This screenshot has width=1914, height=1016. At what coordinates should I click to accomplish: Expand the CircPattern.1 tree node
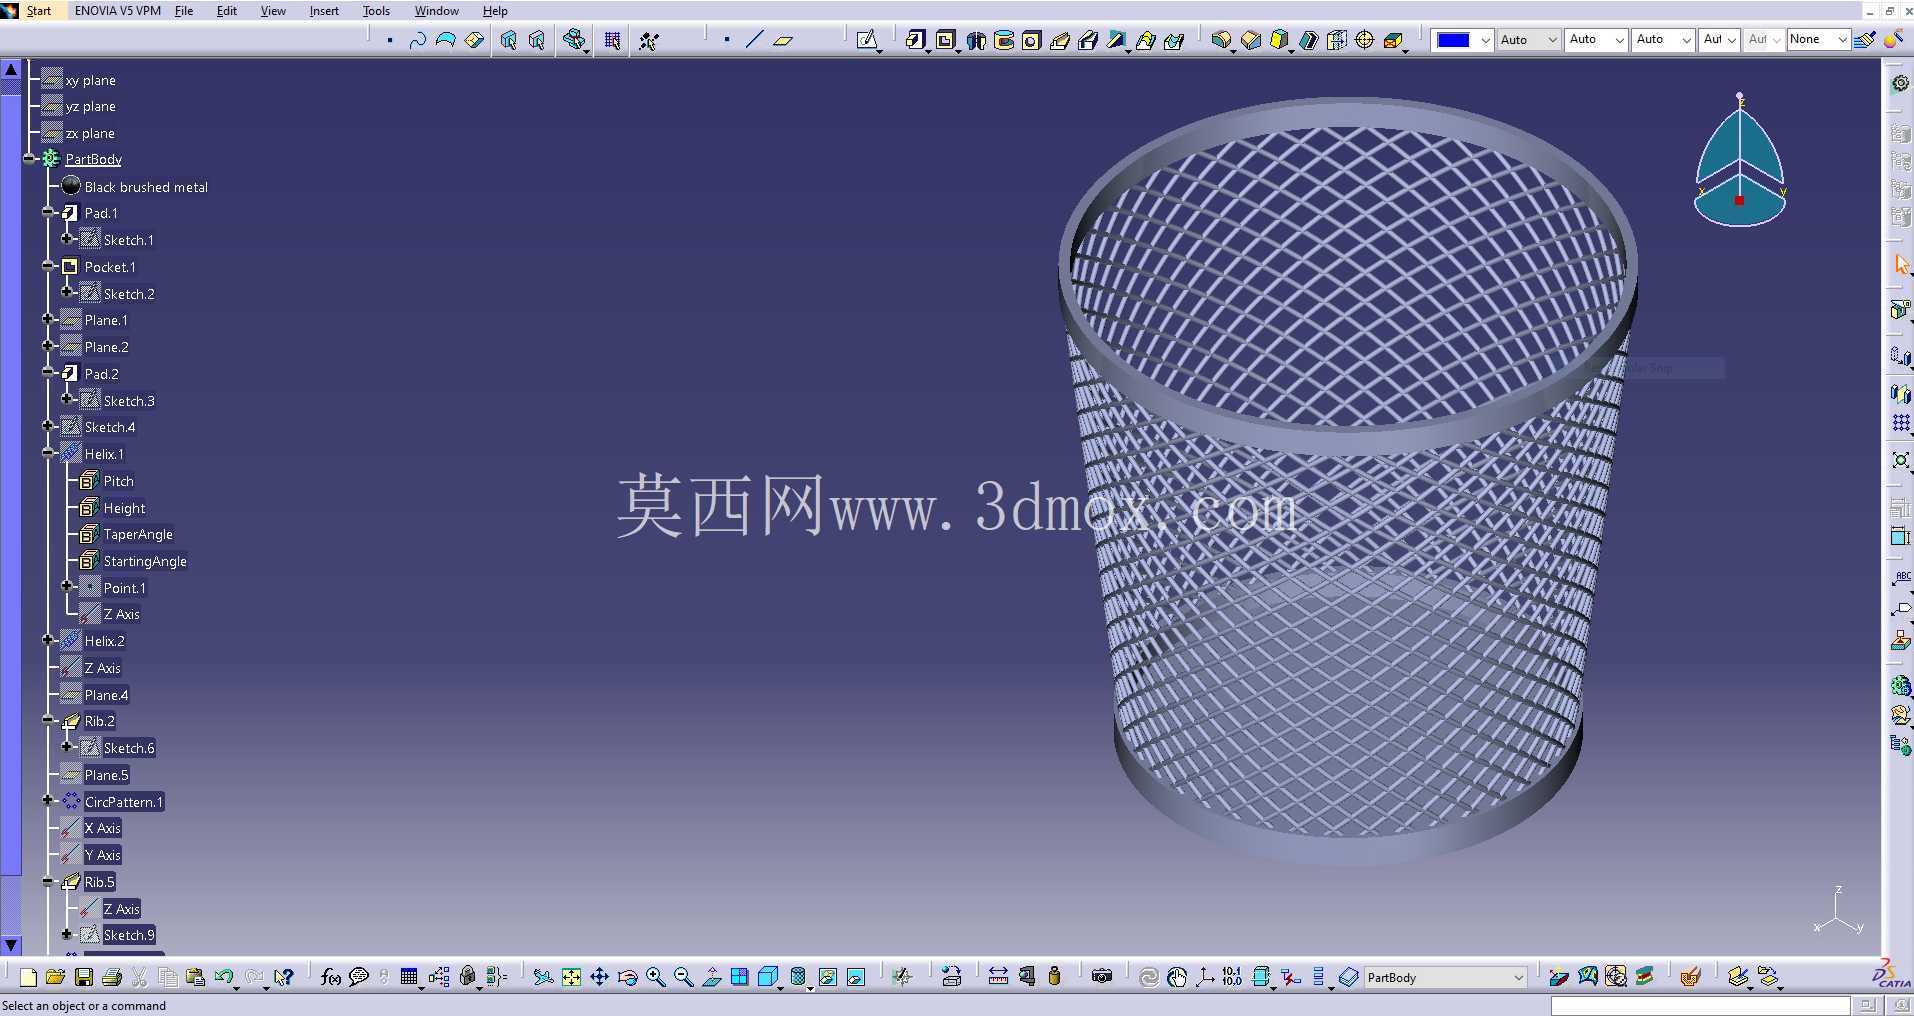pos(48,801)
